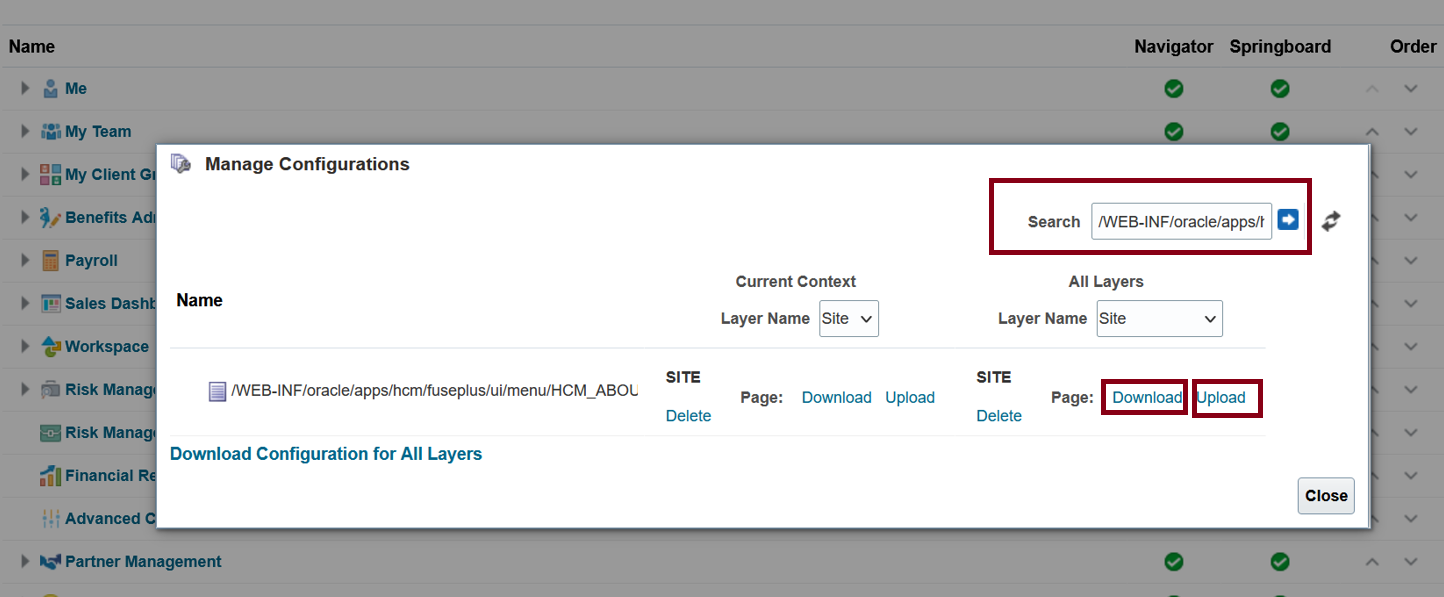Move the Workspace row down in order

[x=1411, y=347]
